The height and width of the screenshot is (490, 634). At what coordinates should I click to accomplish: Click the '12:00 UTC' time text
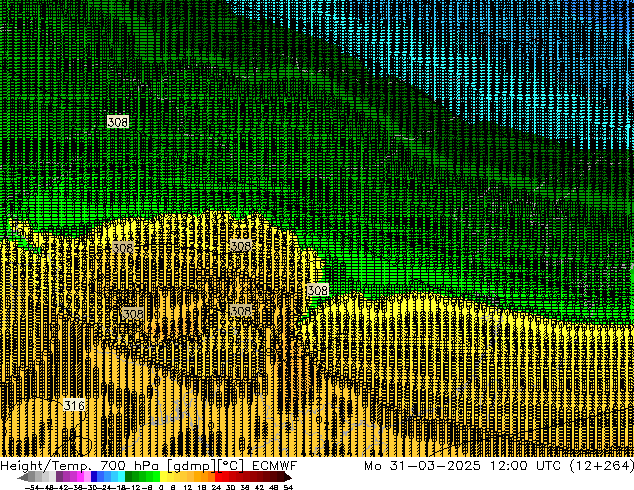coord(525,466)
